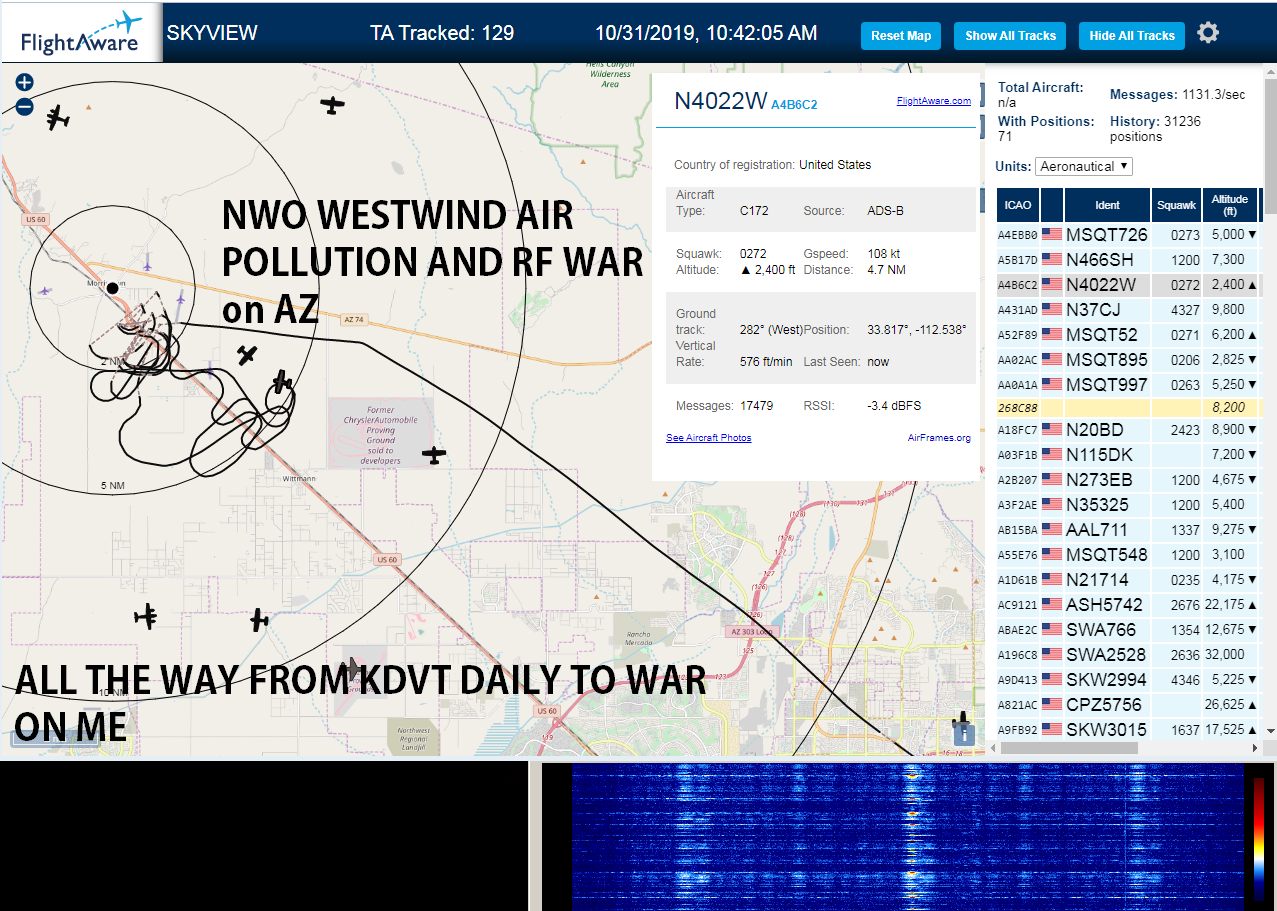
Task: Click ICAO code AB15BA in the table
Action: click(1018, 530)
